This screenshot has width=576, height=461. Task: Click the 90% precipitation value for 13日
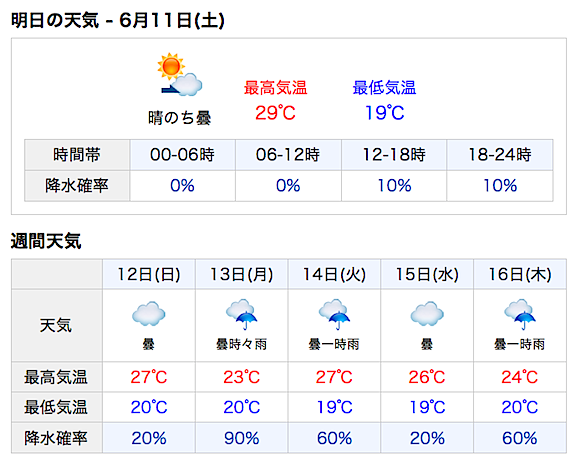coord(242,438)
